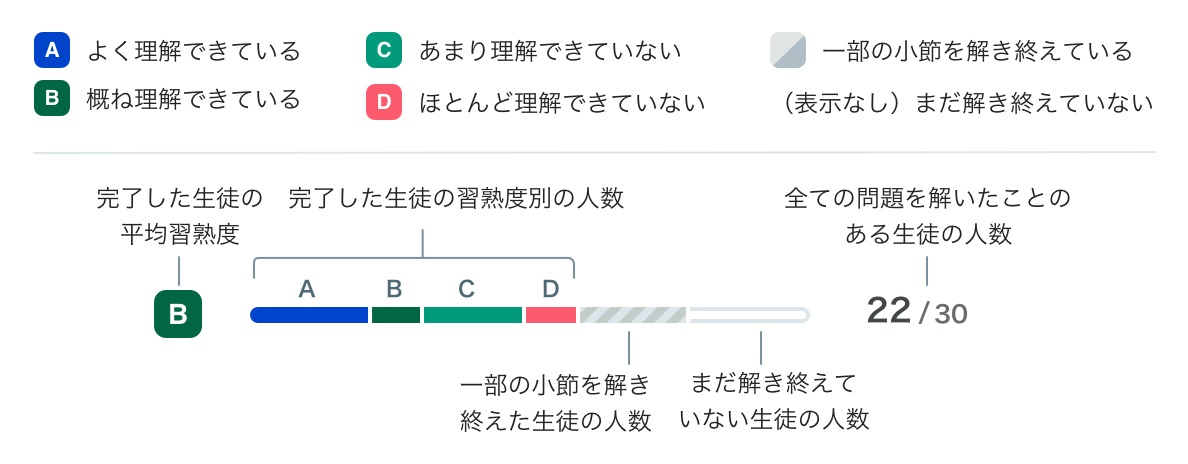Click the gray striped partial-completion legend icon
The width and height of the screenshot is (1188, 464).
[788, 51]
